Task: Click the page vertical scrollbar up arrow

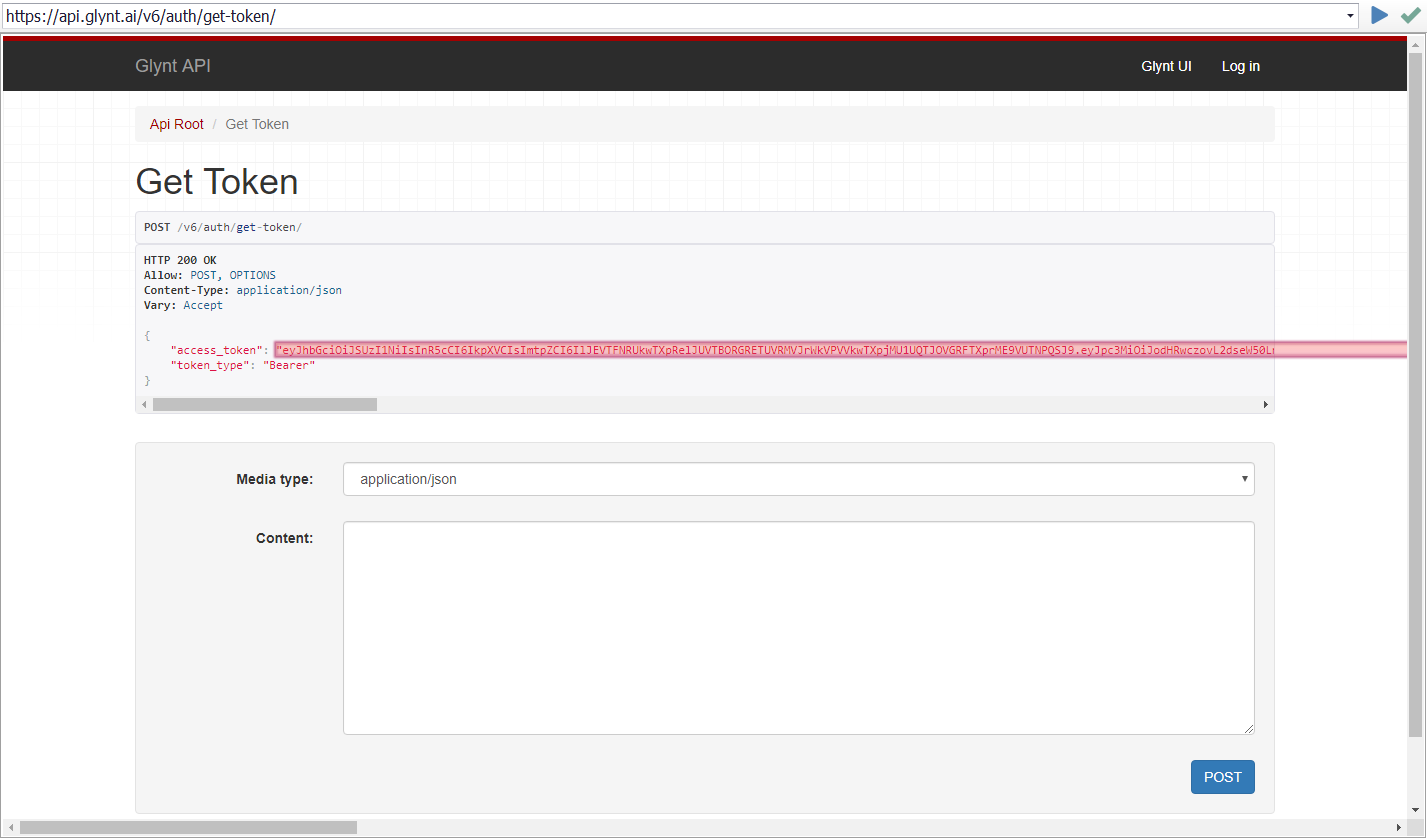Action: 1416,43
